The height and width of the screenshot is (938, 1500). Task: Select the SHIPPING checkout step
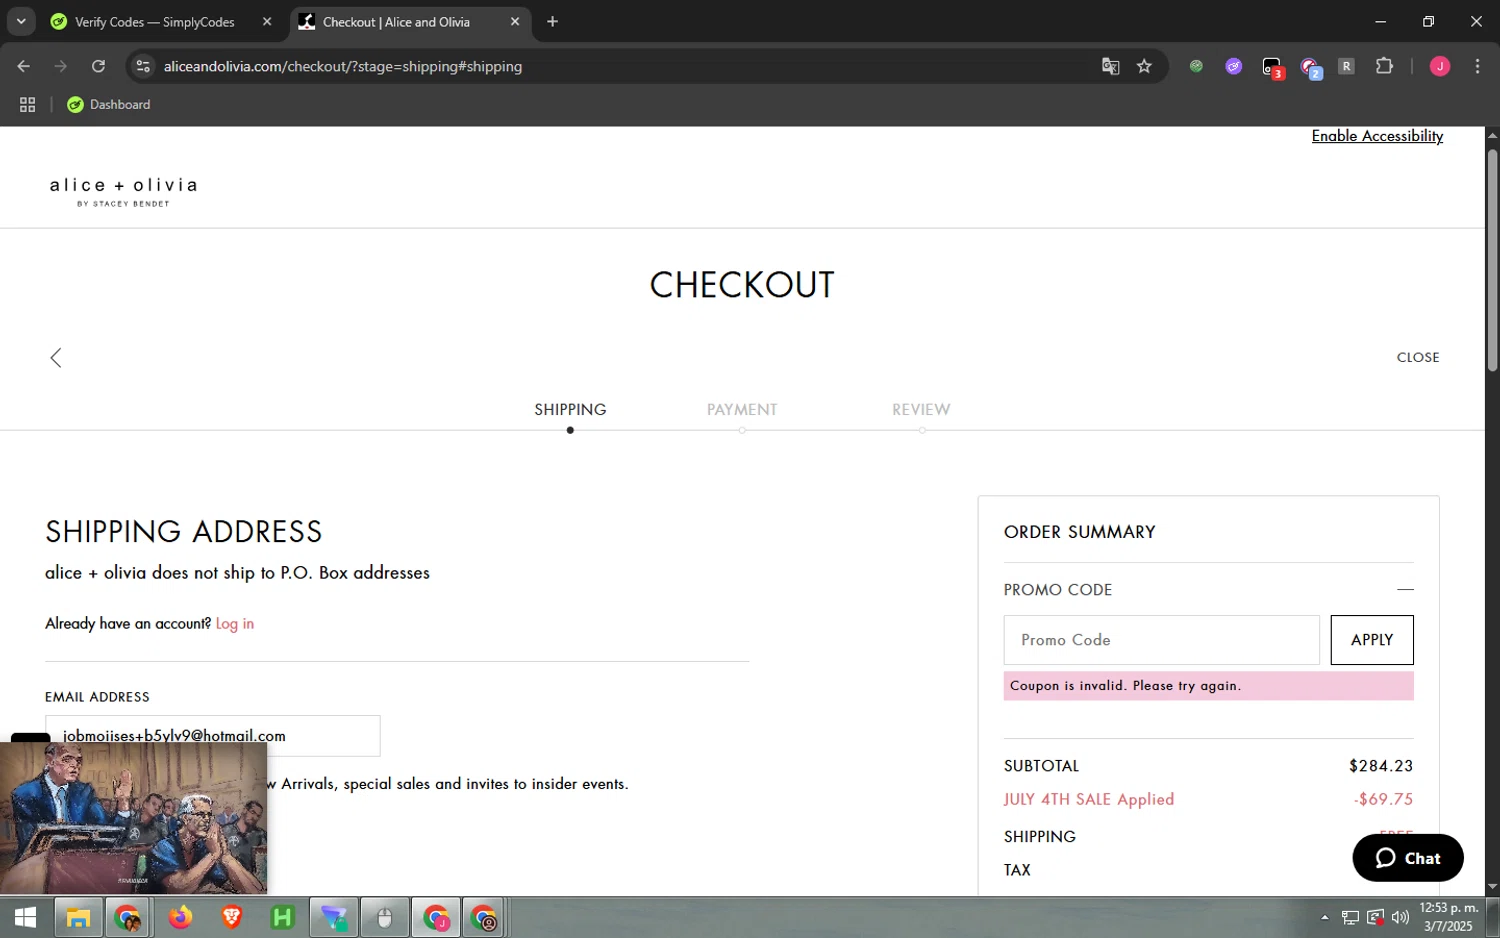[570, 410]
